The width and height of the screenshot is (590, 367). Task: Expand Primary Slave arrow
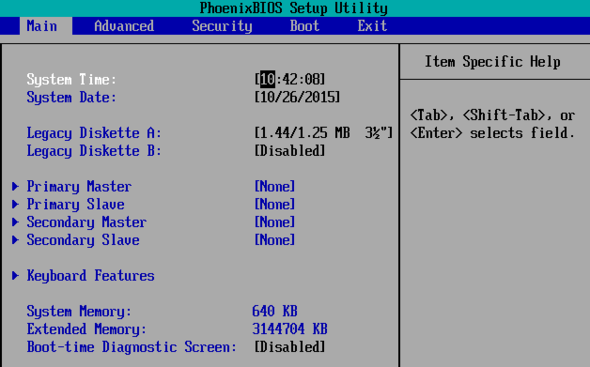pos(15,204)
